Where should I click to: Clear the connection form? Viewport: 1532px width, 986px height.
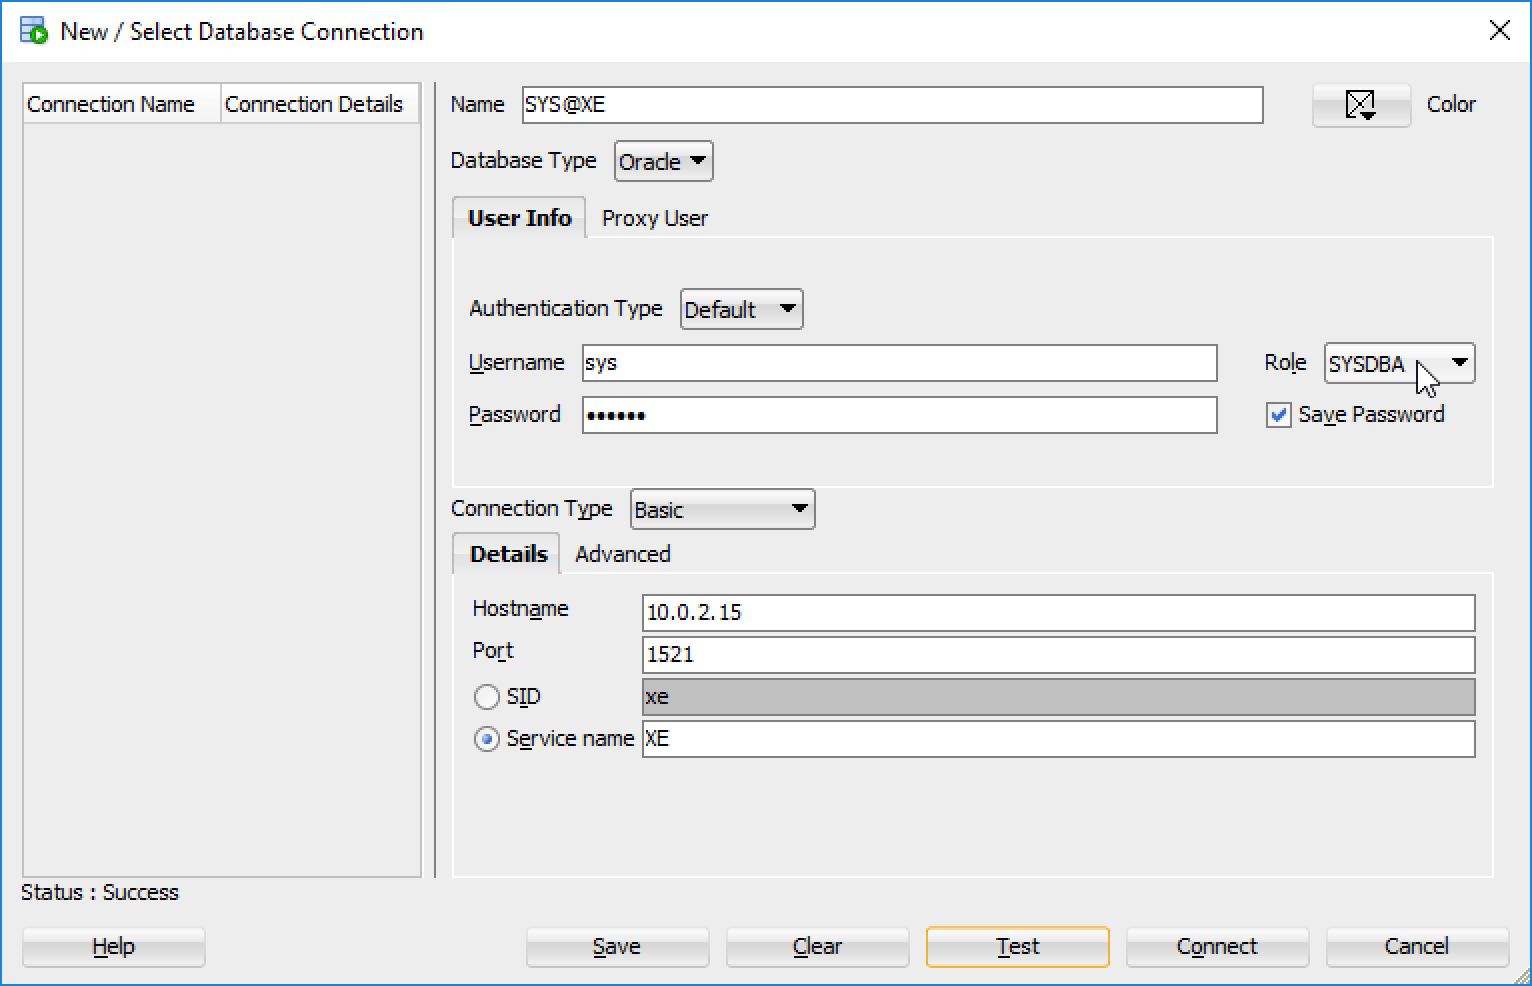coord(817,946)
